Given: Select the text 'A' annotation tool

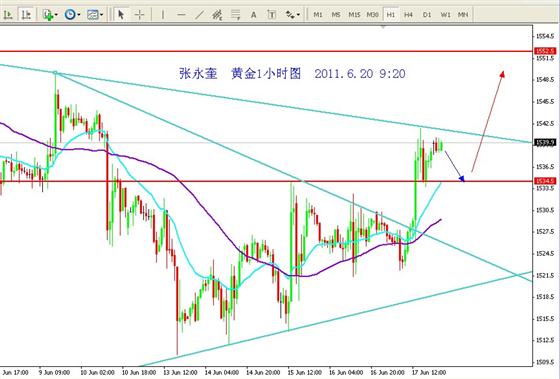Looking at the screenshot, I should click(x=253, y=15).
